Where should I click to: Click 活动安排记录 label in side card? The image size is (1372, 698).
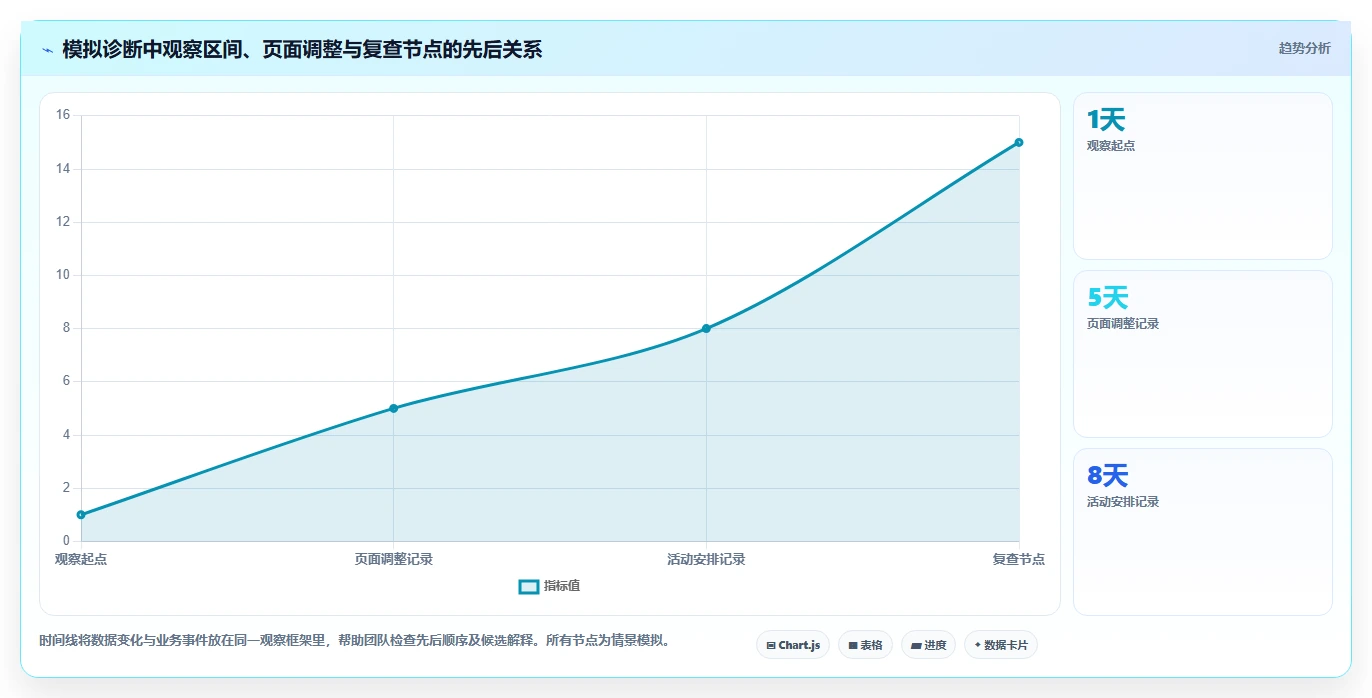(x=1123, y=501)
